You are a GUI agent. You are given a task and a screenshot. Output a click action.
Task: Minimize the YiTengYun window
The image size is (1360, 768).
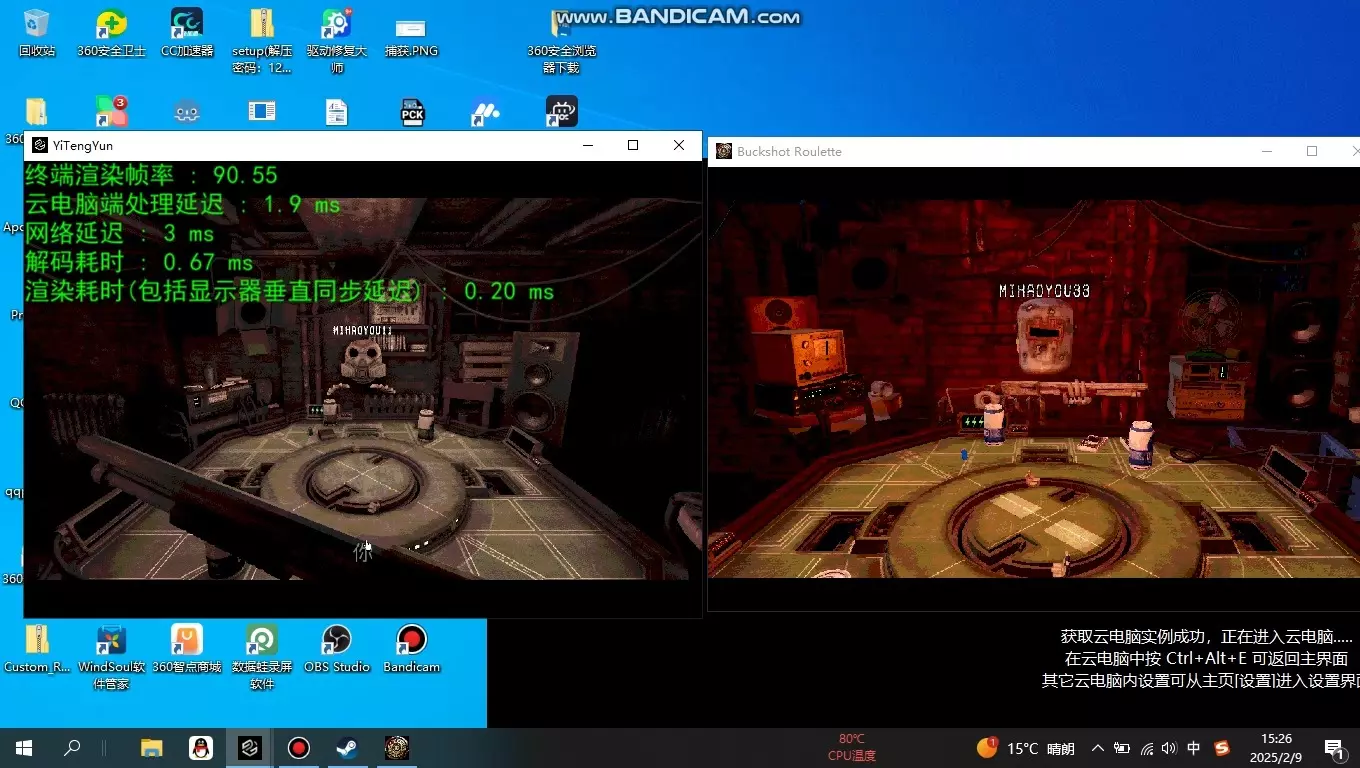pos(588,145)
